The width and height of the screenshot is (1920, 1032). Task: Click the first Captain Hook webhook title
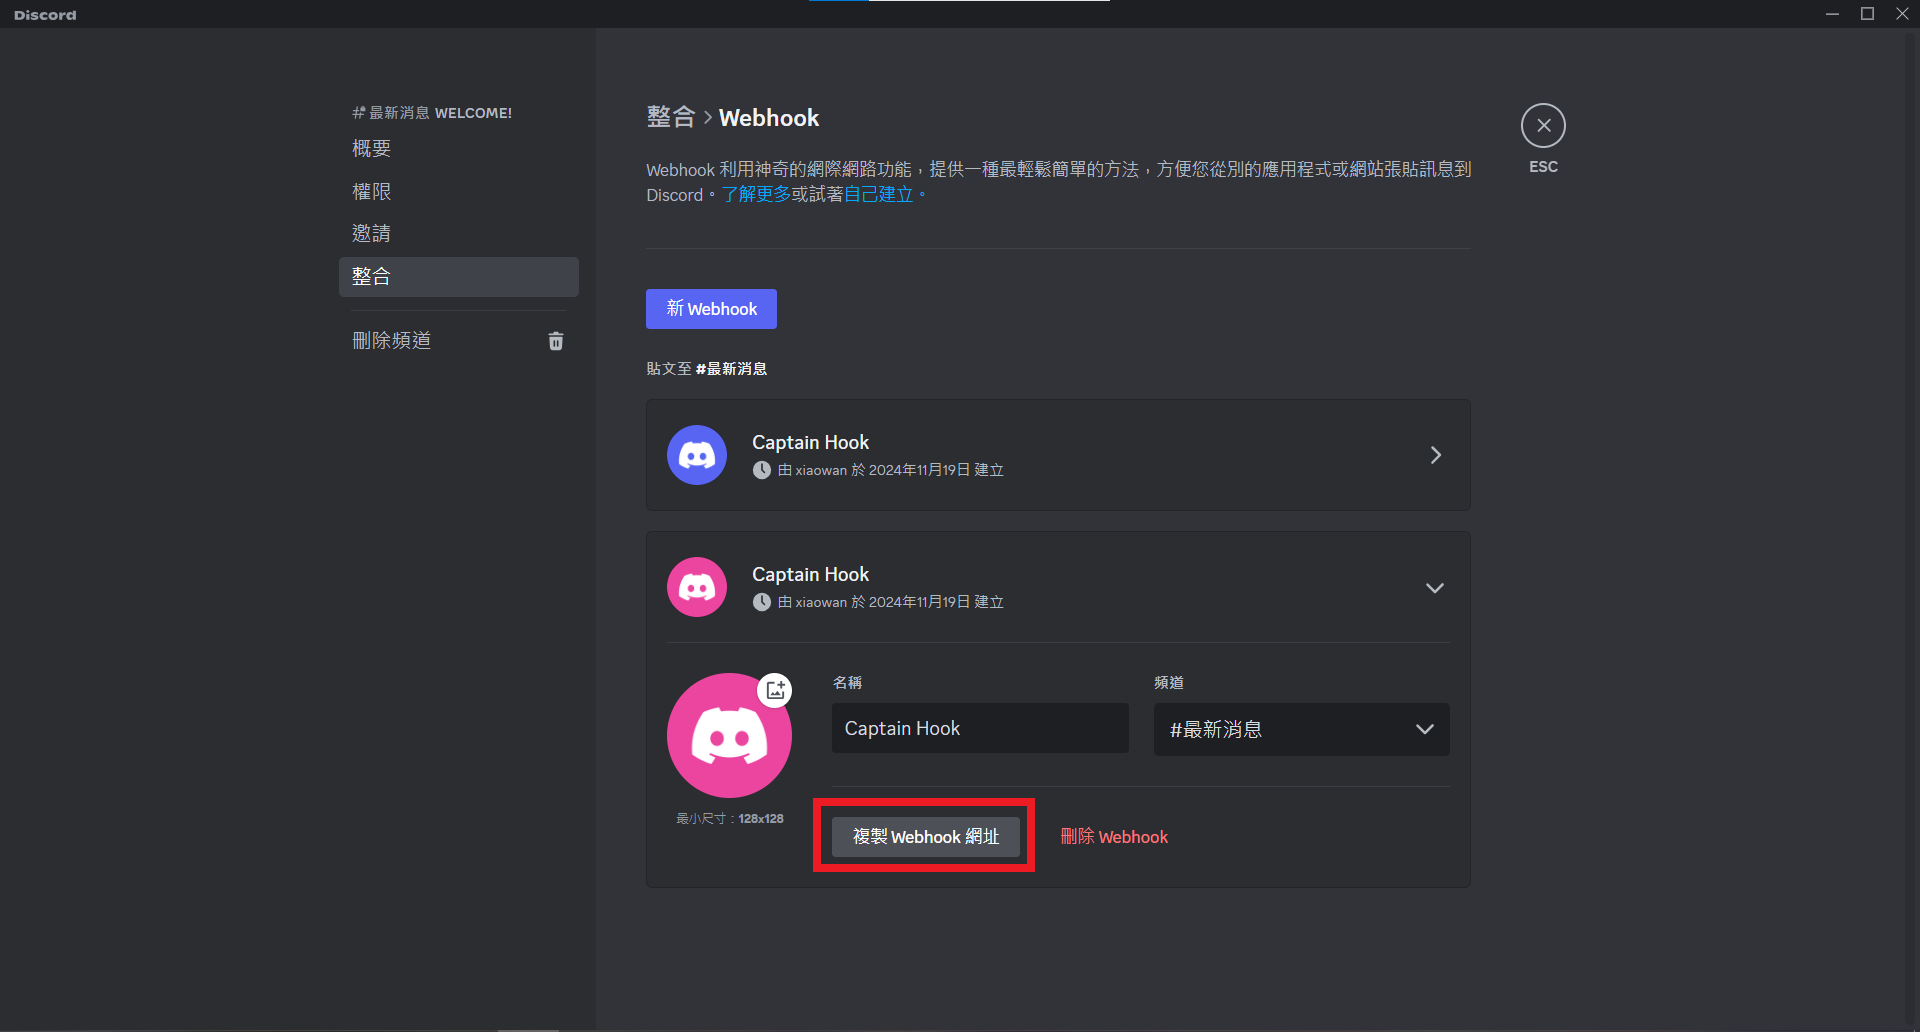pyautogui.click(x=810, y=442)
